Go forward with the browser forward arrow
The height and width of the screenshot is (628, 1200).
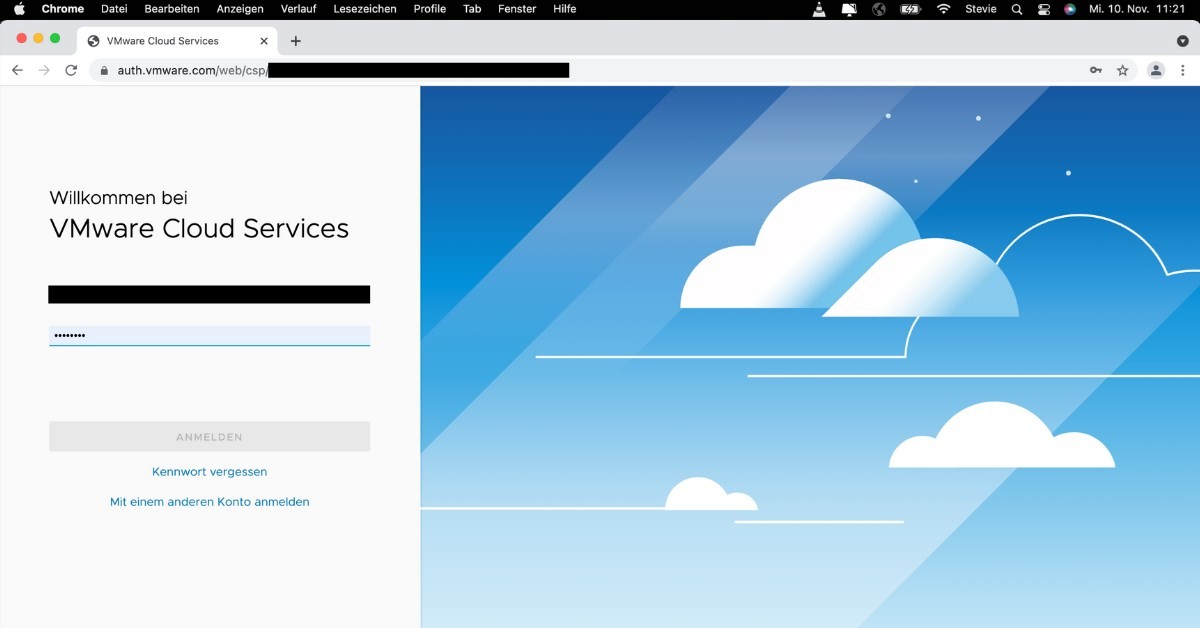click(44, 70)
